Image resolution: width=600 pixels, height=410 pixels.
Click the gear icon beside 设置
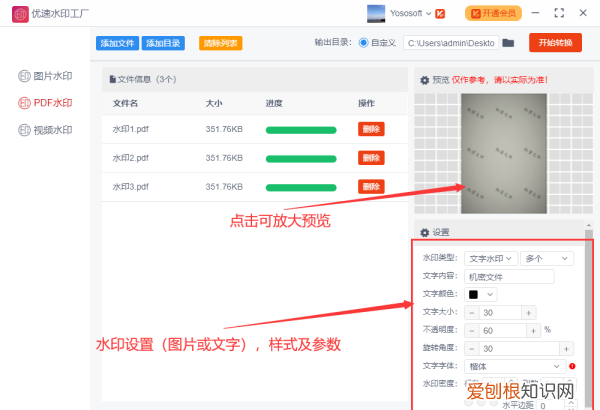(x=424, y=232)
